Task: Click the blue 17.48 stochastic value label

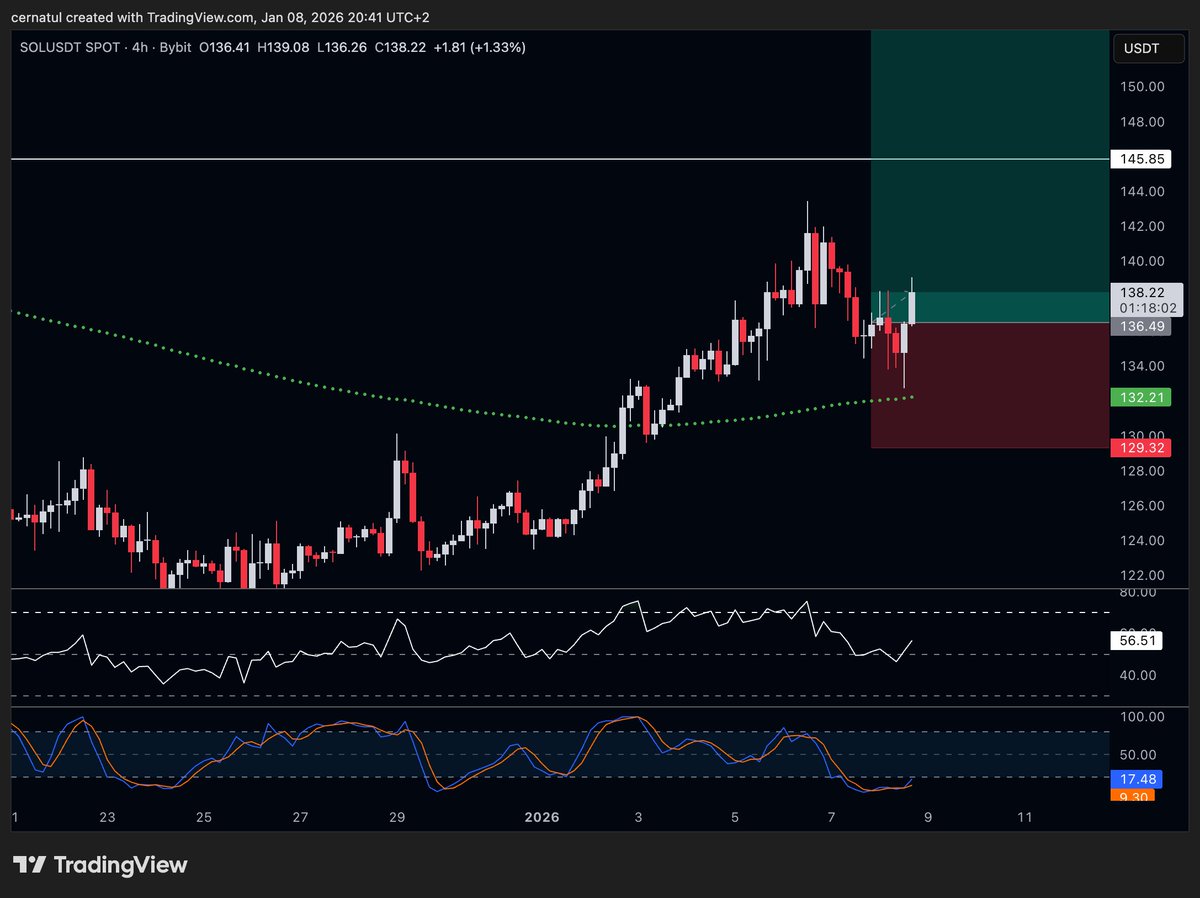Action: coord(1137,779)
